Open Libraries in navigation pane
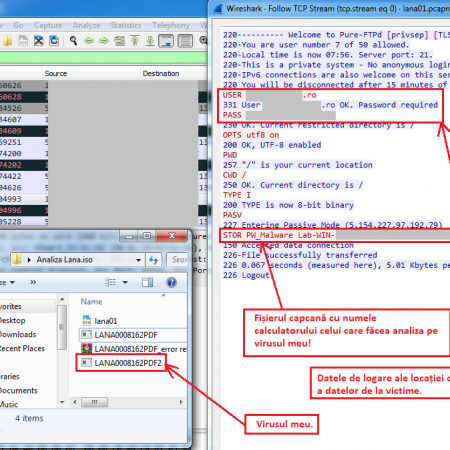The width and height of the screenshot is (450, 450). coord(10,376)
